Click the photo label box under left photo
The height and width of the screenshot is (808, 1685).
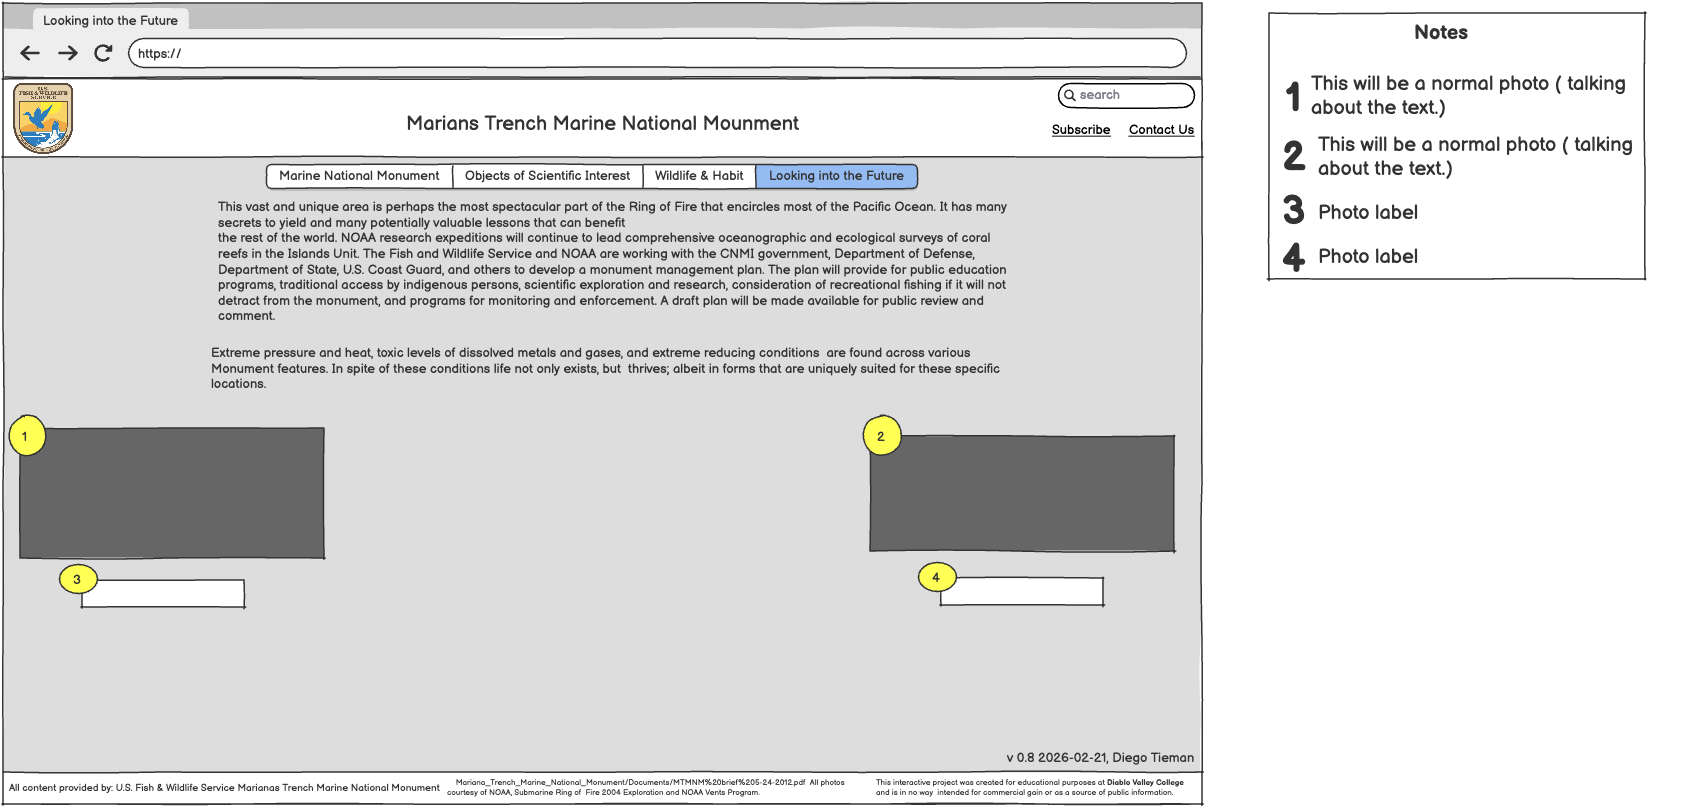pyautogui.click(x=163, y=594)
